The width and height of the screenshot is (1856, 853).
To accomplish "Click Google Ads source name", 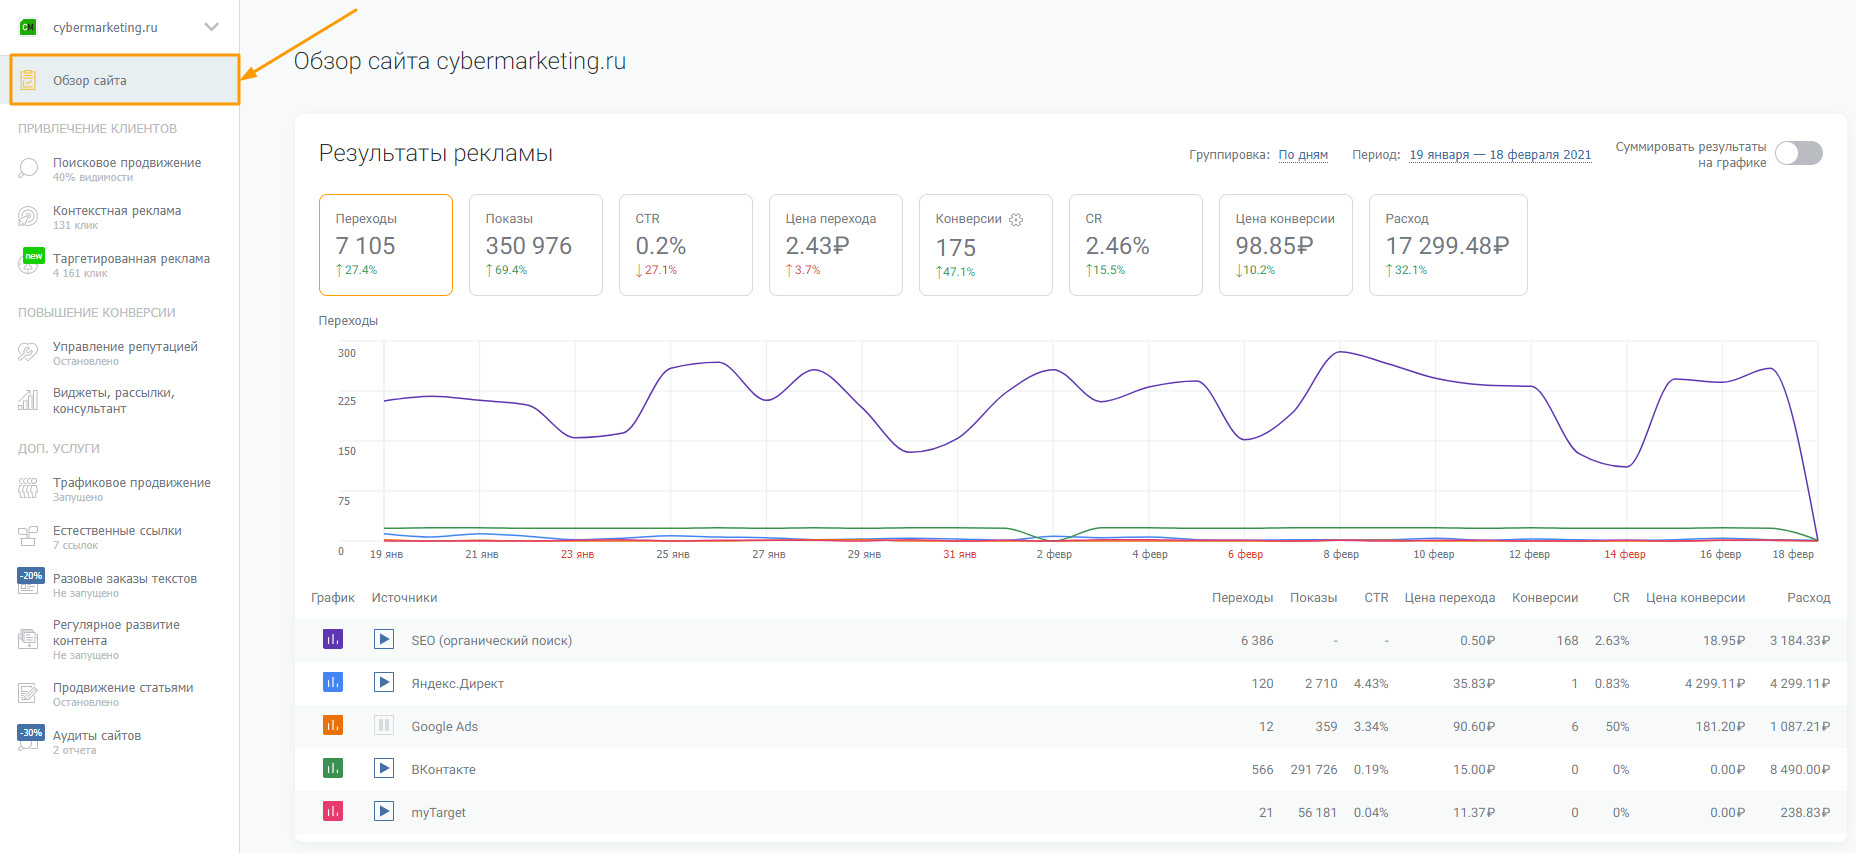I will (445, 727).
